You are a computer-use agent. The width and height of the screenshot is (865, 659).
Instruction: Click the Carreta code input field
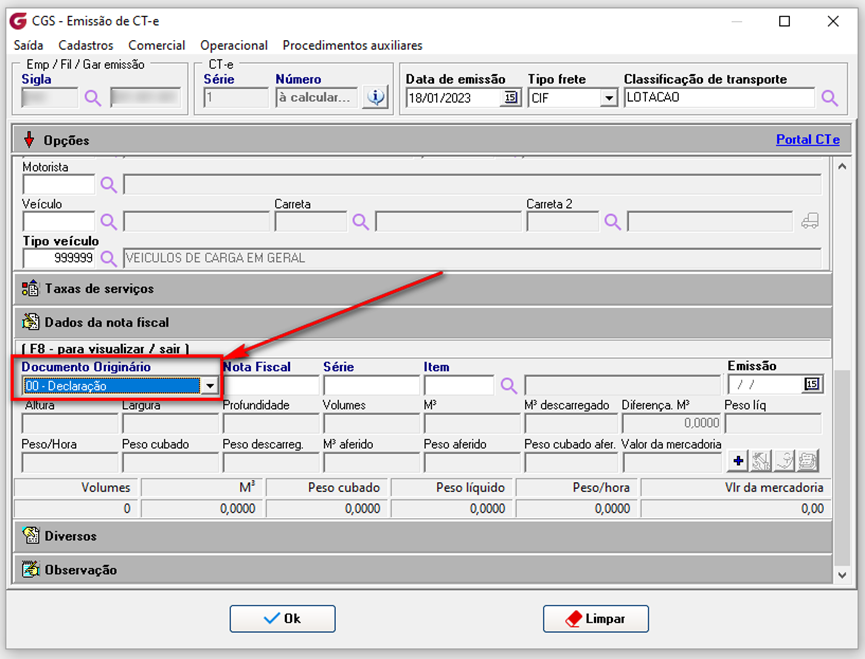click(x=311, y=222)
